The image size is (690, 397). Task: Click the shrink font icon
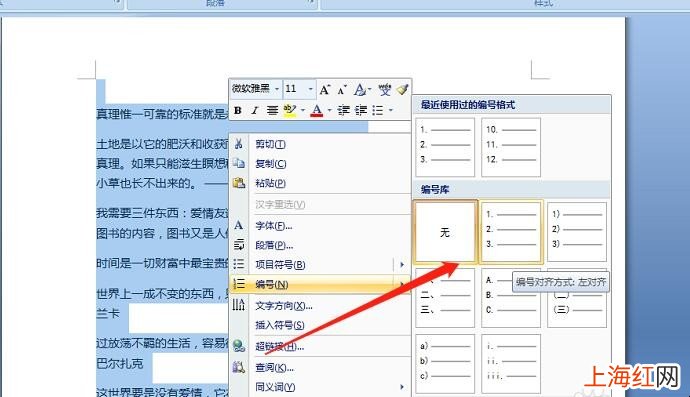(x=342, y=90)
